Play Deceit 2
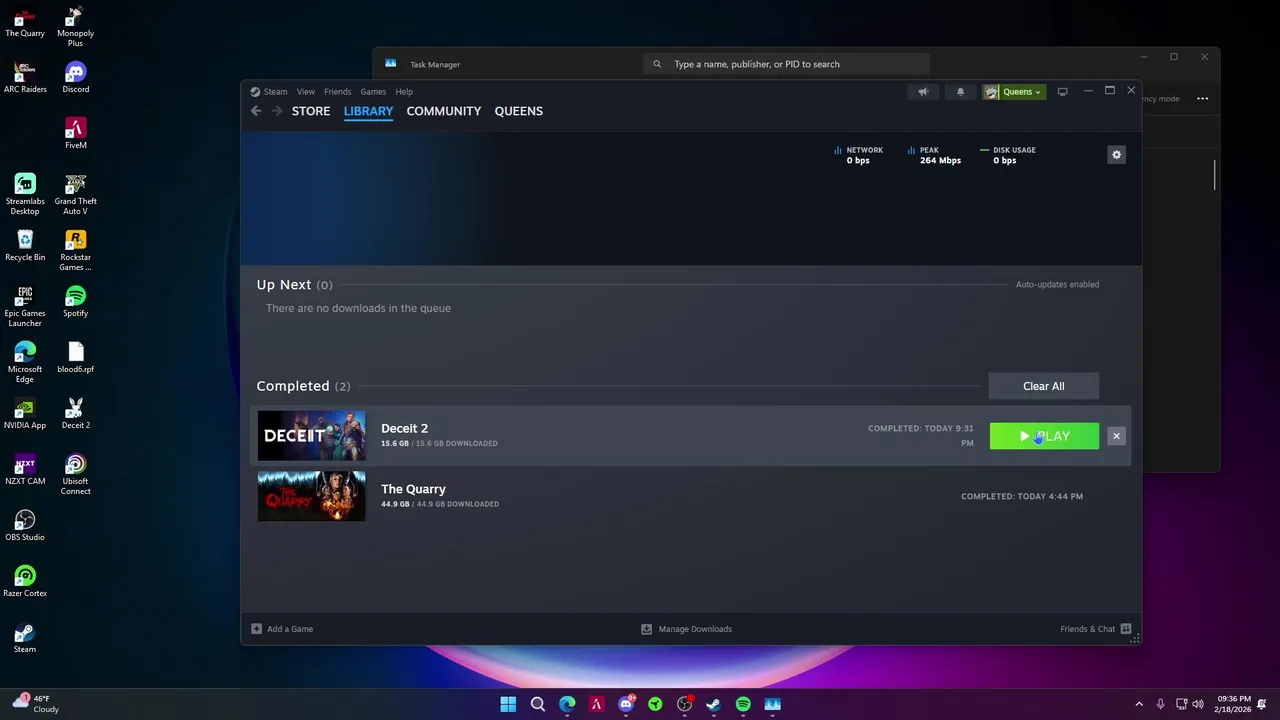 point(1044,436)
